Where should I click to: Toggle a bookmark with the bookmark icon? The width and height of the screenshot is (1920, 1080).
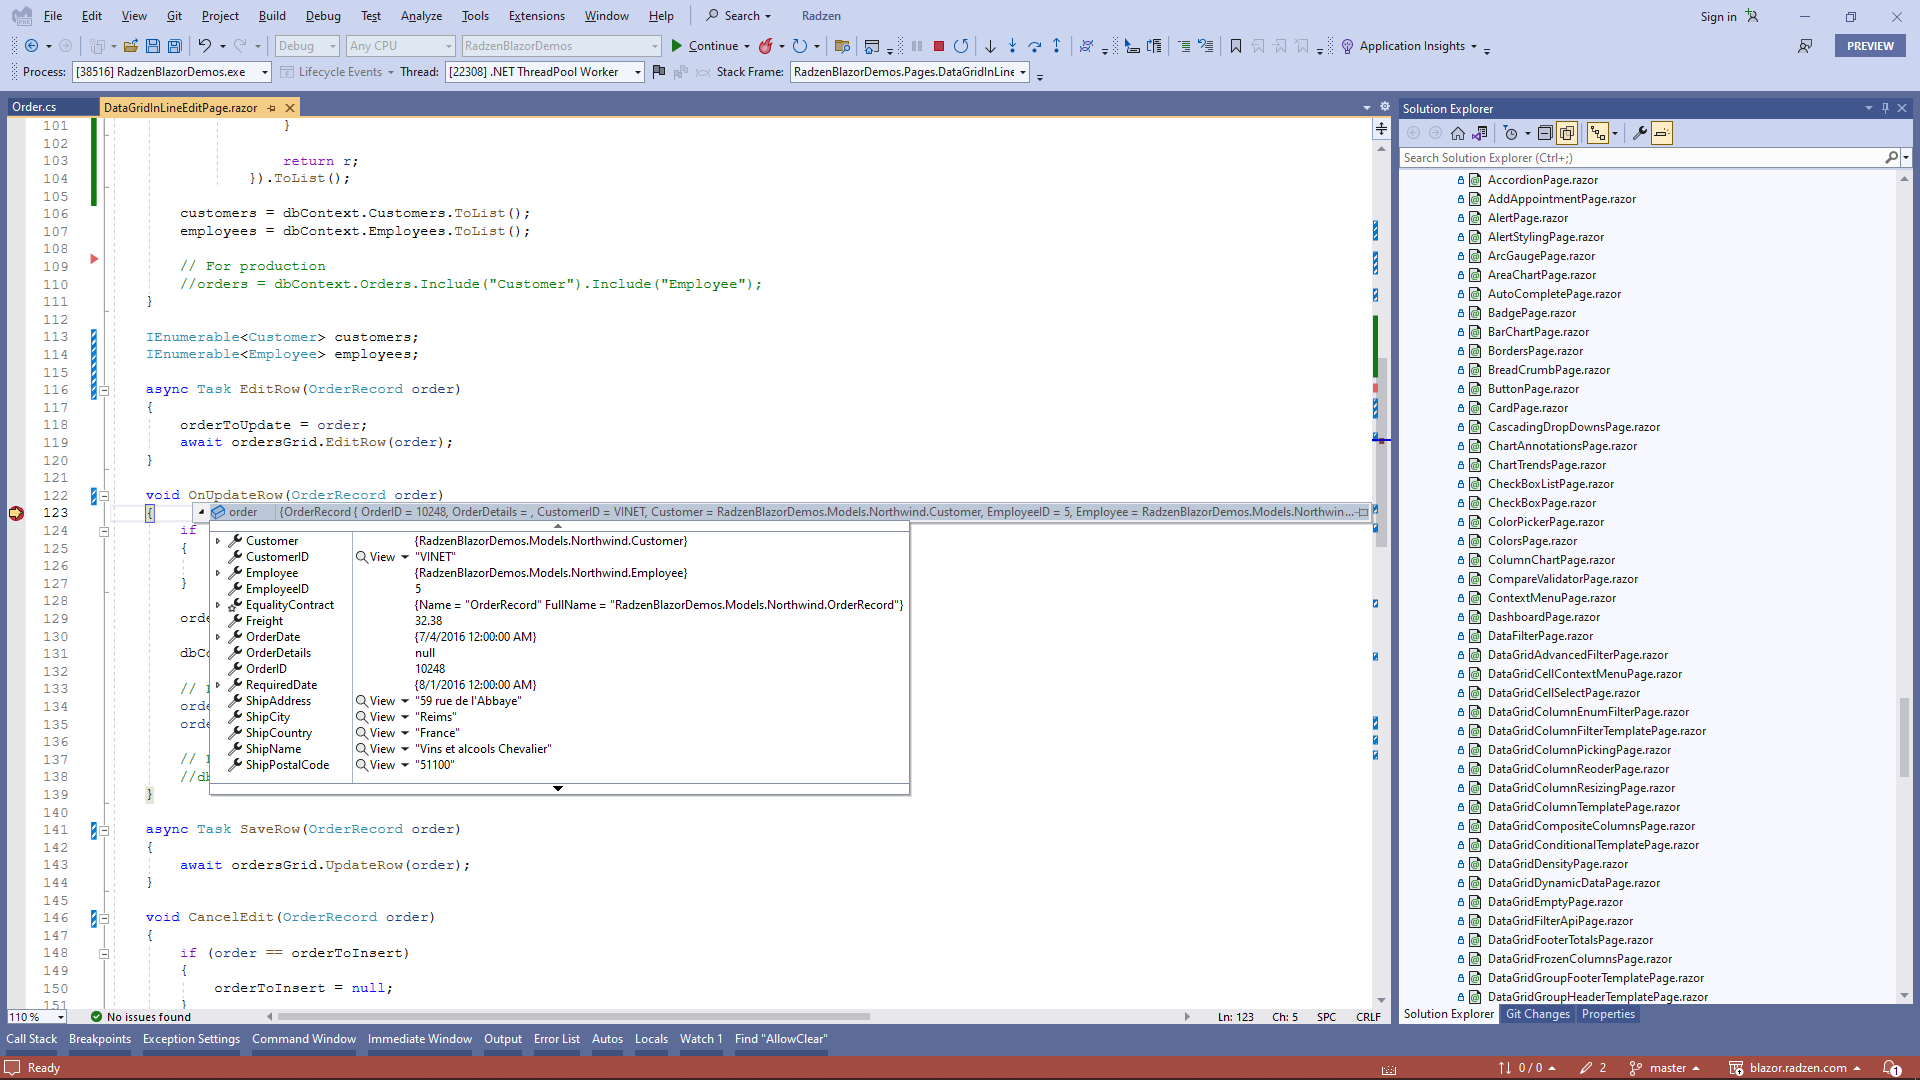1236,46
